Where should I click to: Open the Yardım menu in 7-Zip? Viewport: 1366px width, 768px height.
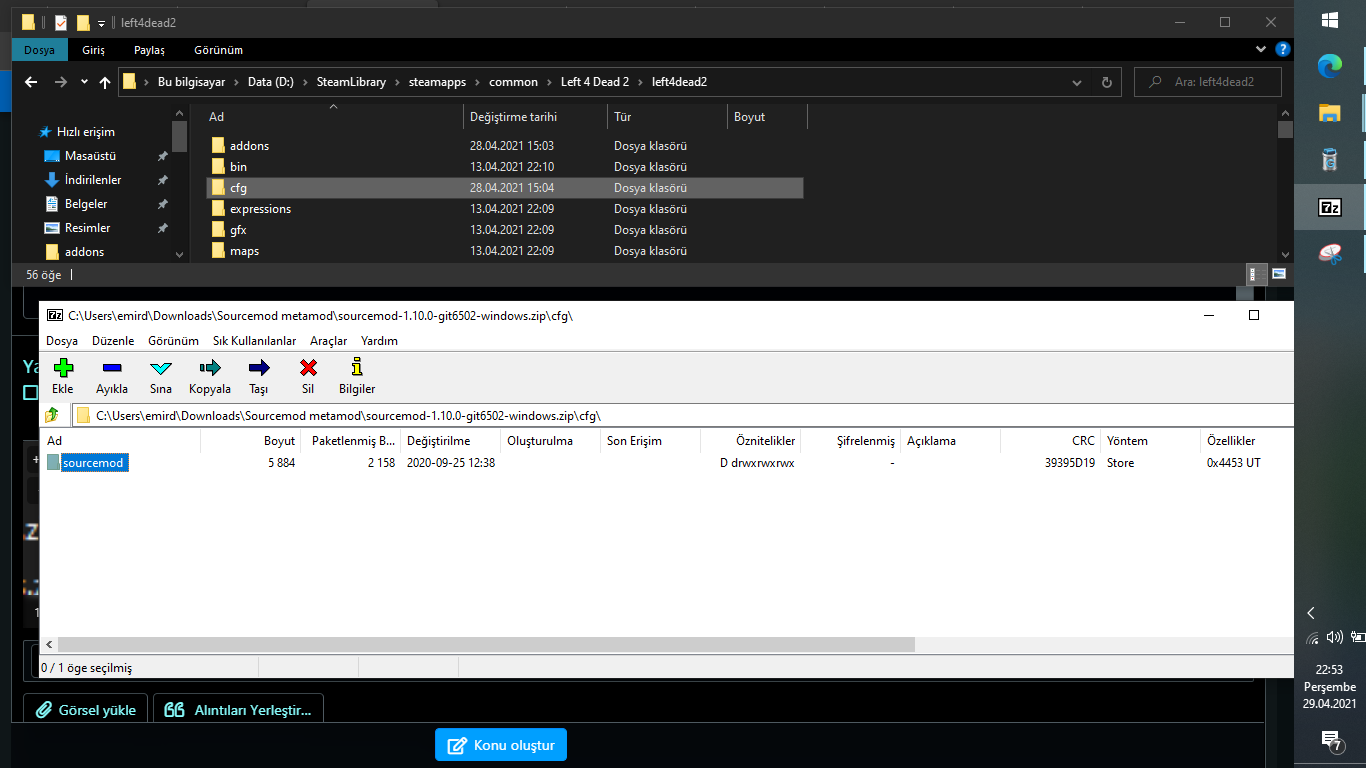(379, 341)
